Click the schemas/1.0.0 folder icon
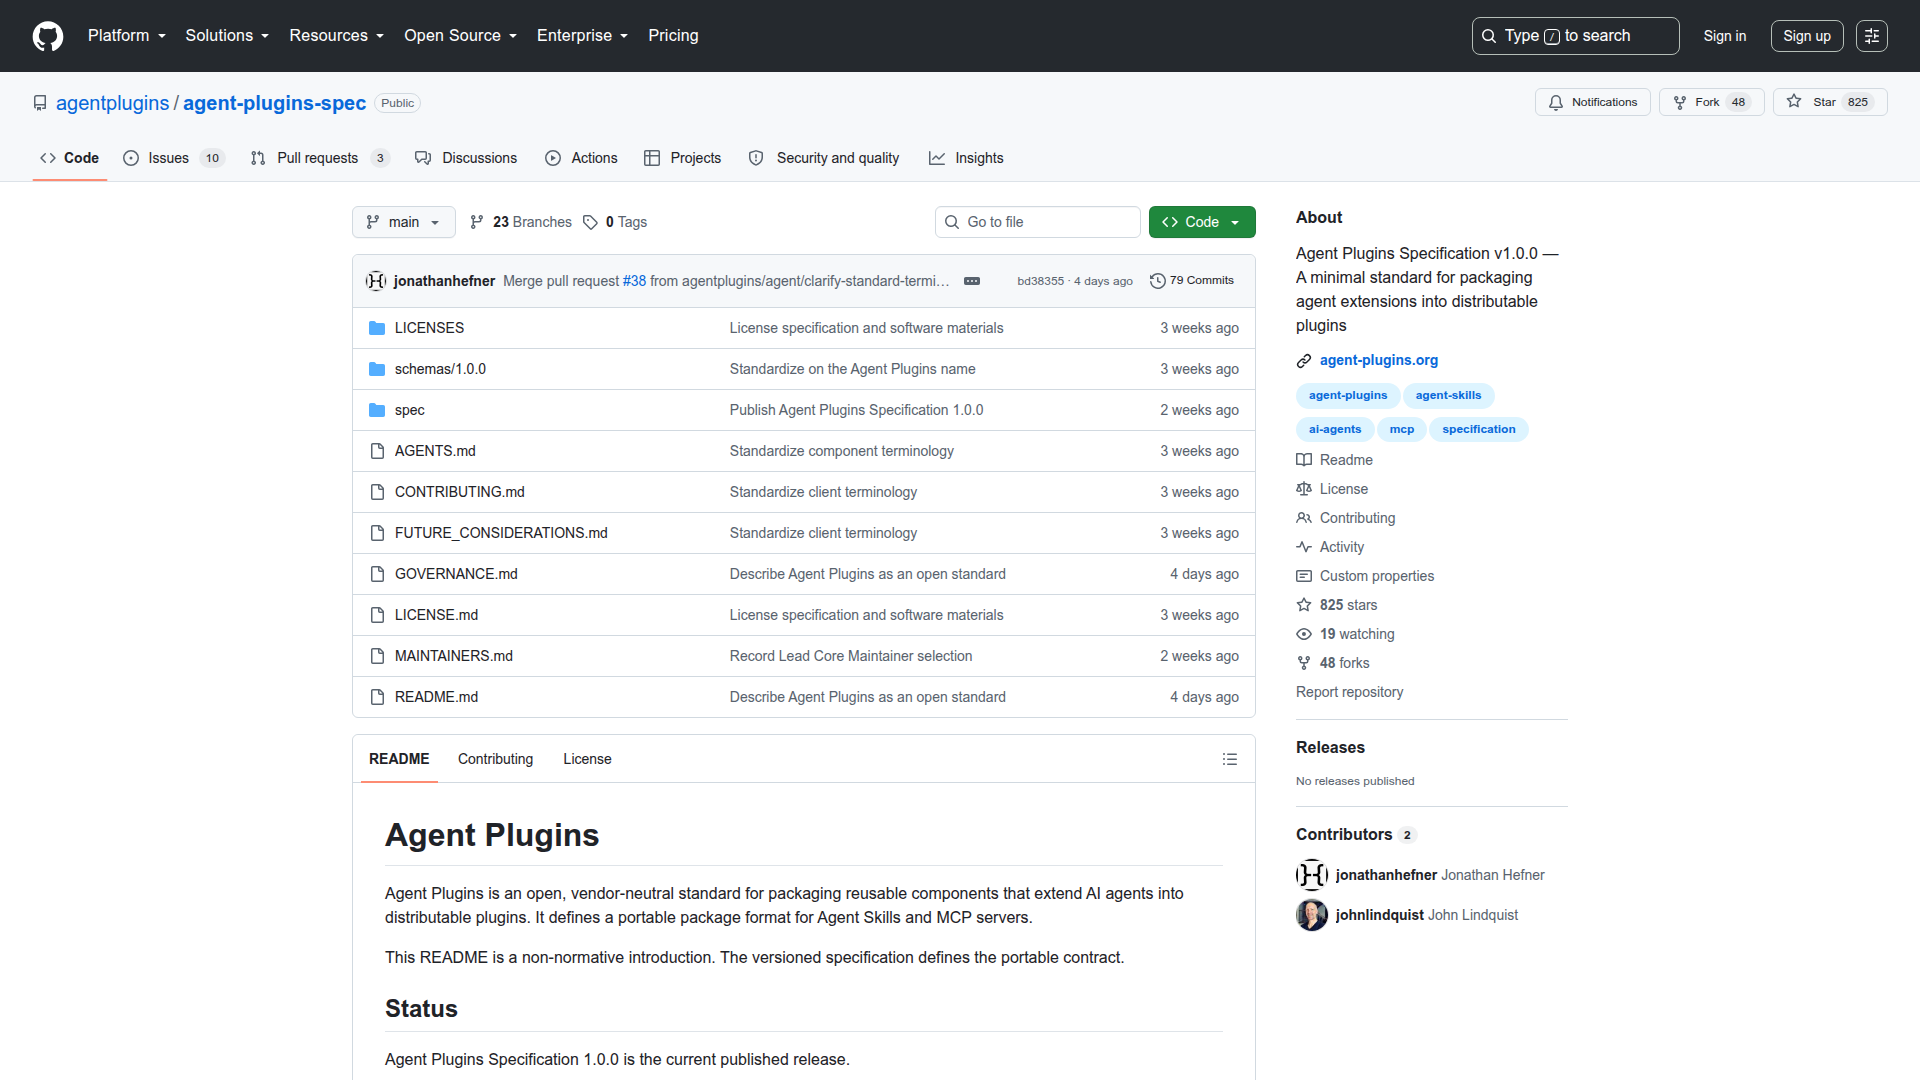This screenshot has width=1920, height=1080. coord(377,369)
